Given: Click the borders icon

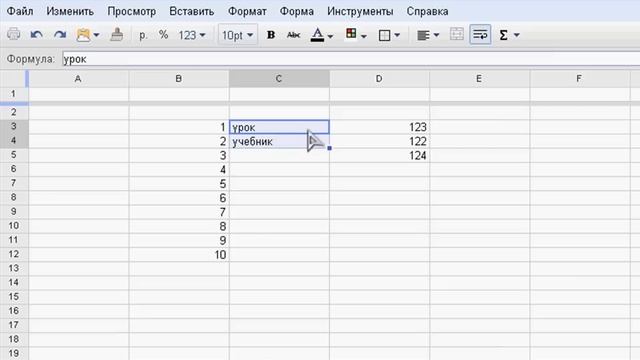Looking at the screenshot, I should tap(384, 35).
